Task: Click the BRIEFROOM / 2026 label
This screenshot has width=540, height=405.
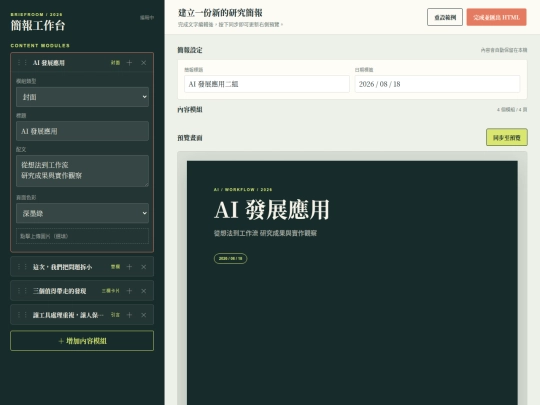Action: (x=37, y=14)
